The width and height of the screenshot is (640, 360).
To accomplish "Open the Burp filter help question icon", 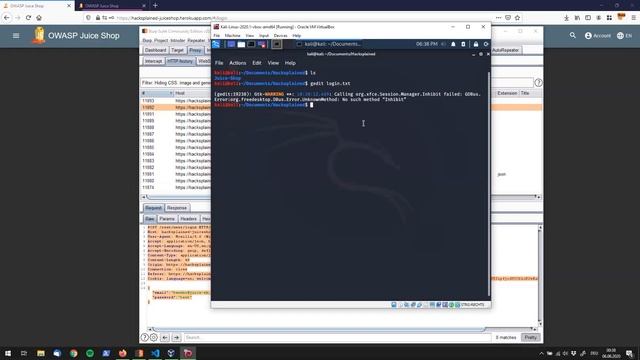I will click(x=538, y=83).
